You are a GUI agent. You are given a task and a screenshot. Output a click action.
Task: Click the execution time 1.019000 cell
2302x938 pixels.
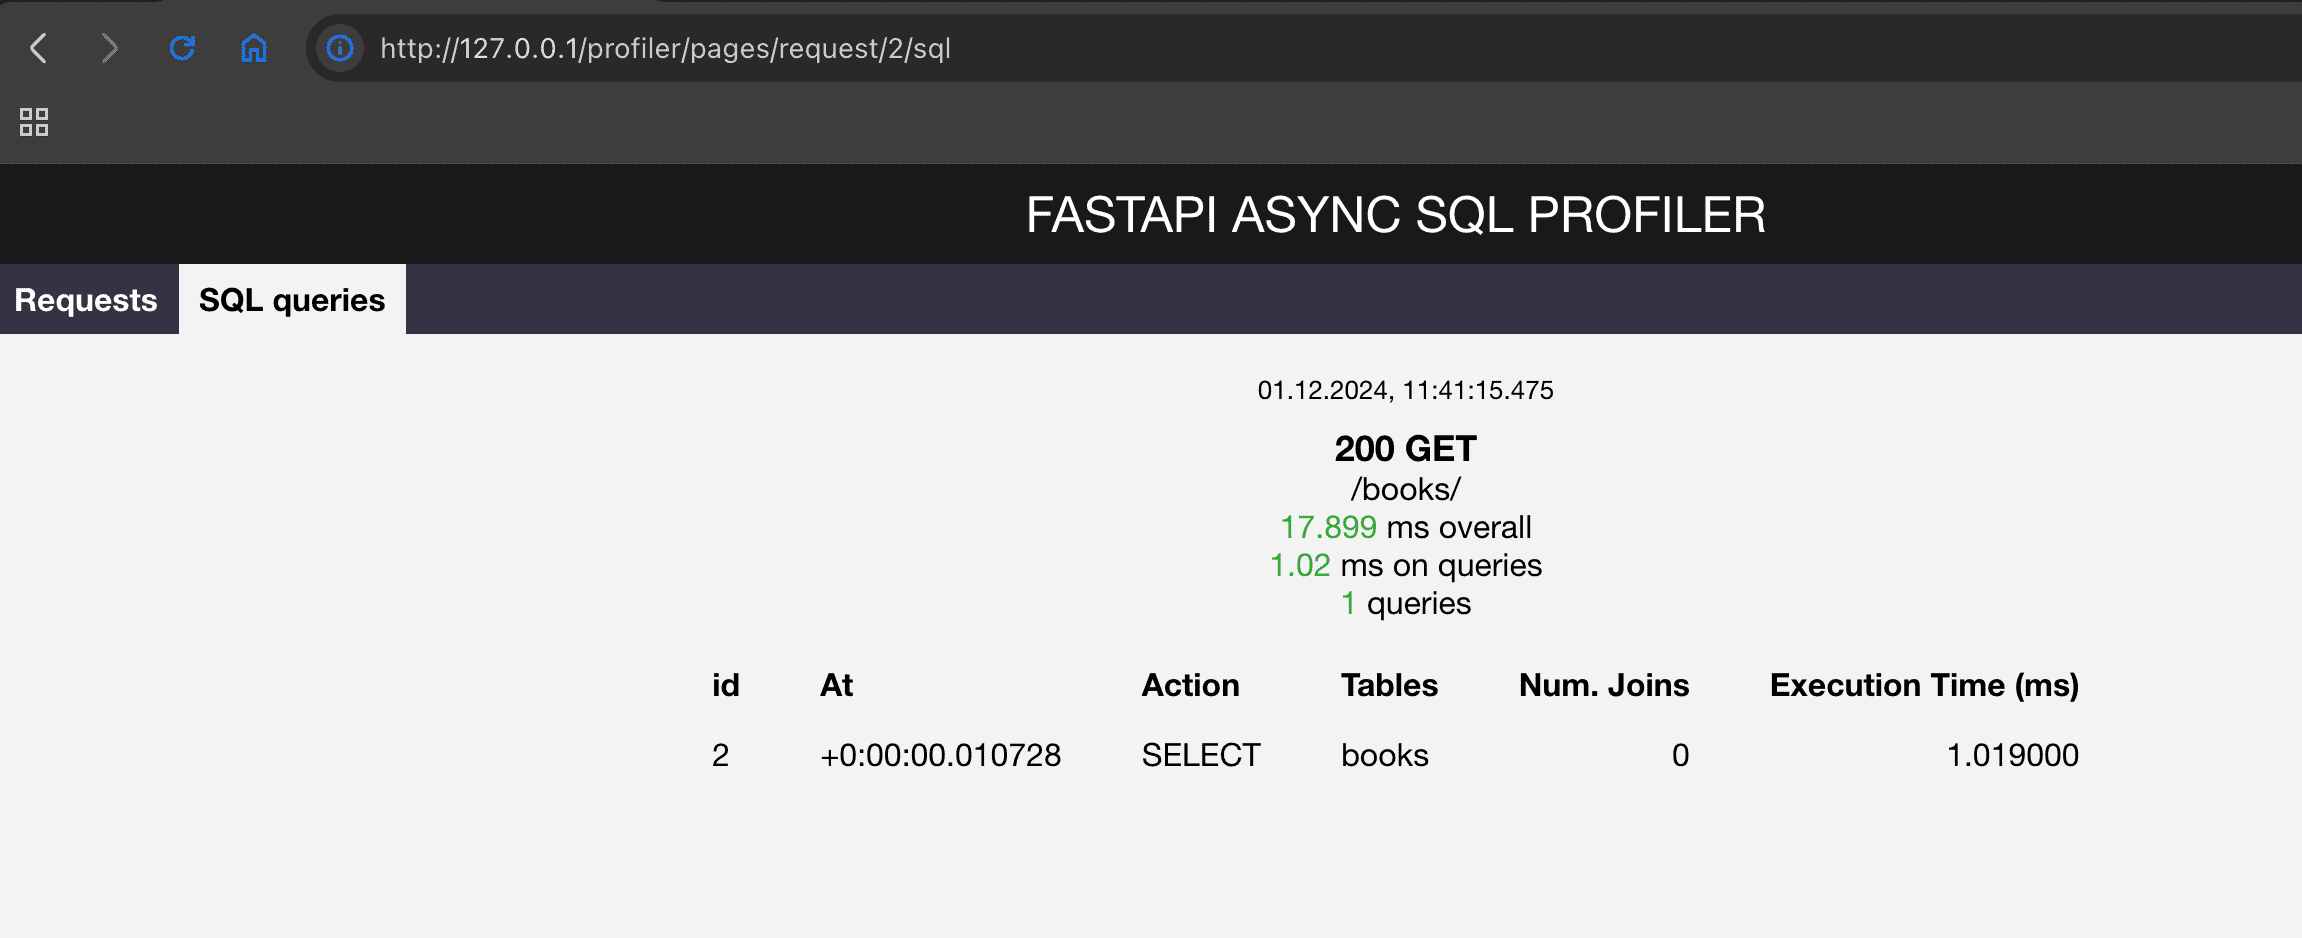click(2013, 755)
